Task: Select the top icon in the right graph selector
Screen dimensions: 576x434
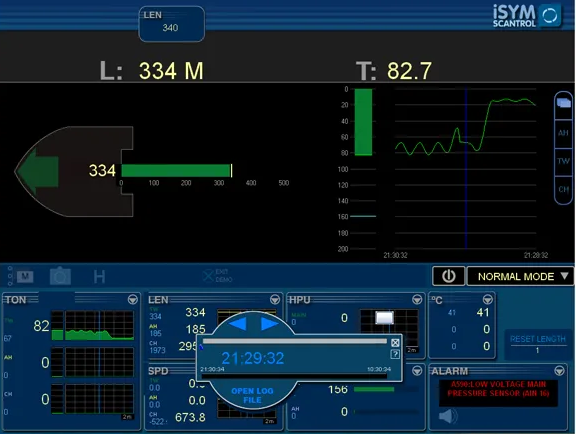Action: click(563, 104)
